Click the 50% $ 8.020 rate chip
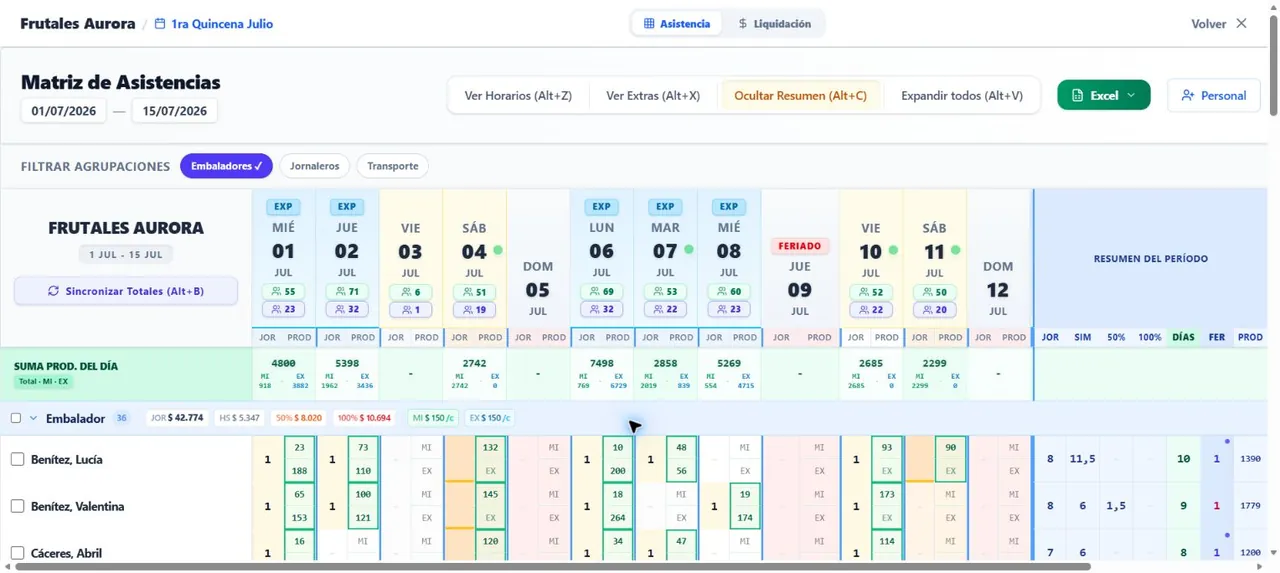The width and height of the screenshot is (1280, 573). click(298, 418)
